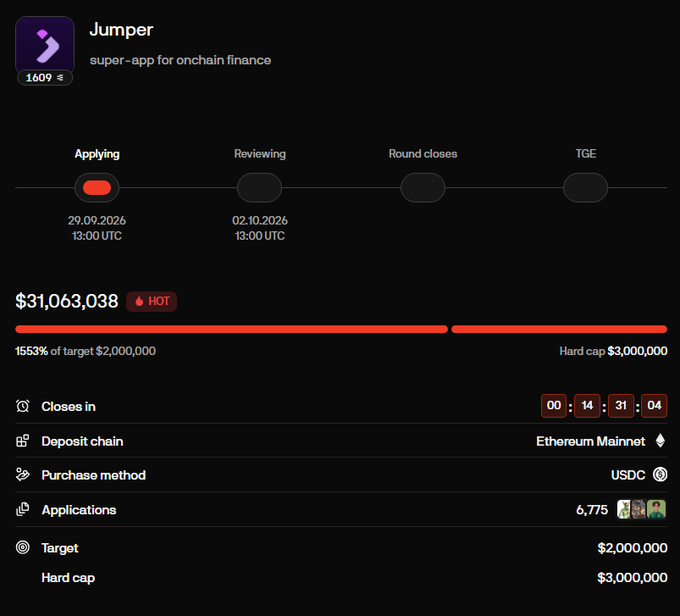Click the Purchase method hand-coins icon
Viewport: 680px width, 616px height.
pos(23,475)
